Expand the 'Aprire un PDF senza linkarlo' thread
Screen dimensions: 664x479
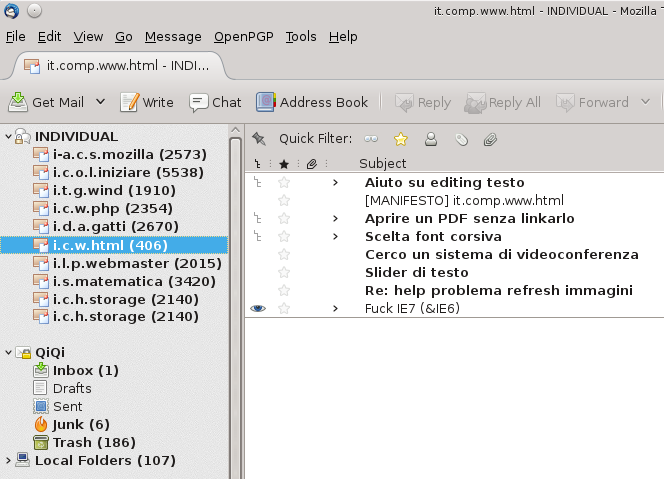[x=335, y=219]
